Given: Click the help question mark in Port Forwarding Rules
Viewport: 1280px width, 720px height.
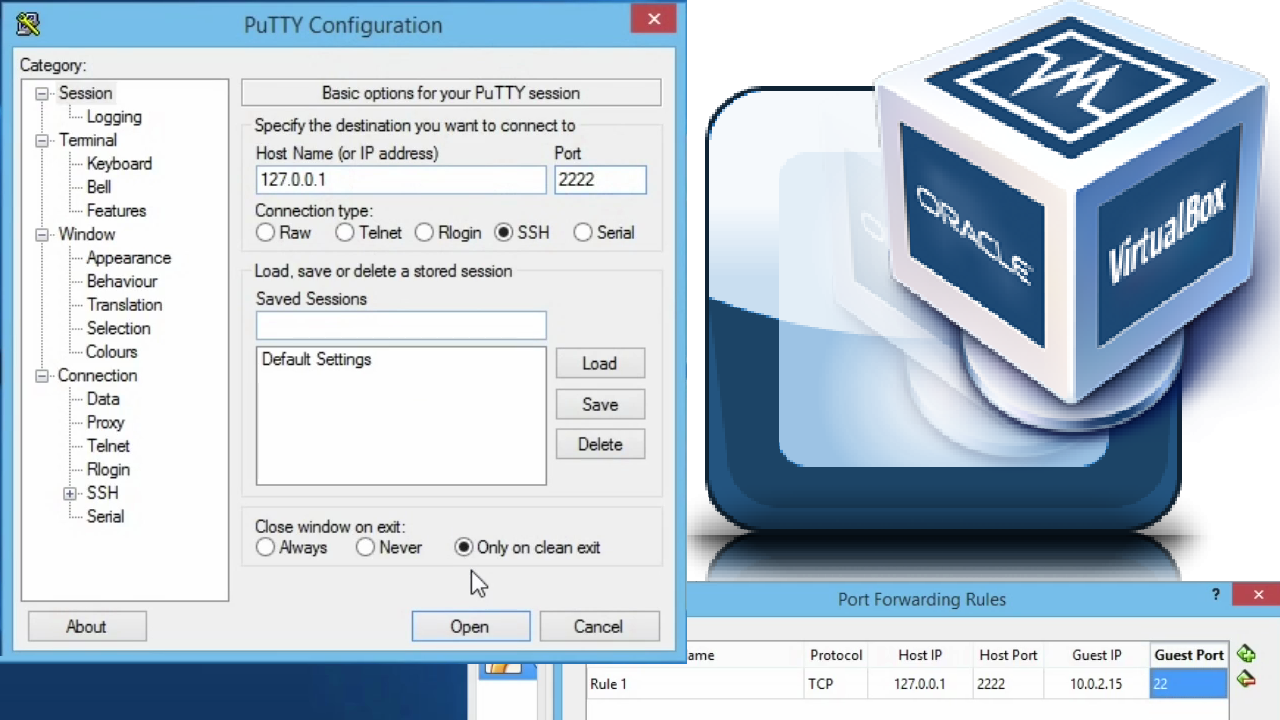Looking at the screenshot, I should [x=1216, y=594].
